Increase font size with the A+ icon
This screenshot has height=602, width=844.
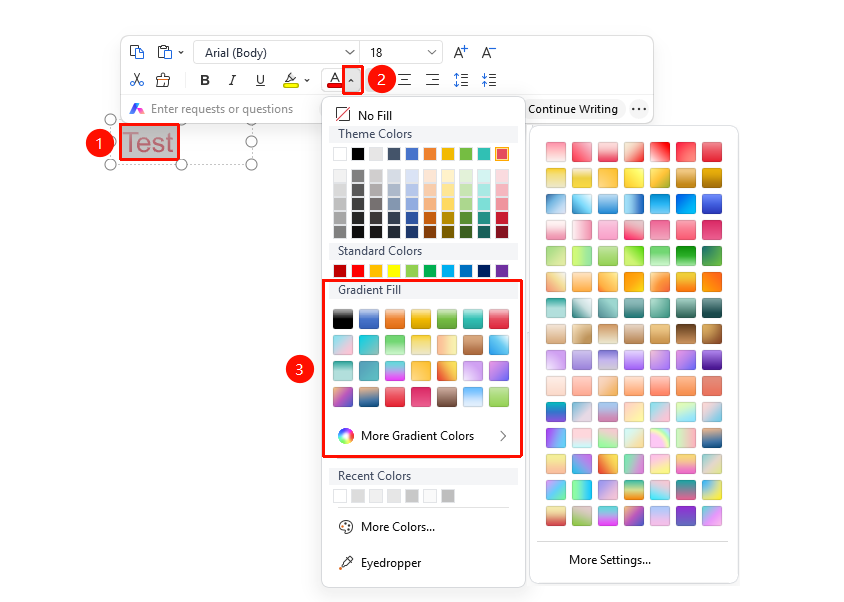pos(460,52)
